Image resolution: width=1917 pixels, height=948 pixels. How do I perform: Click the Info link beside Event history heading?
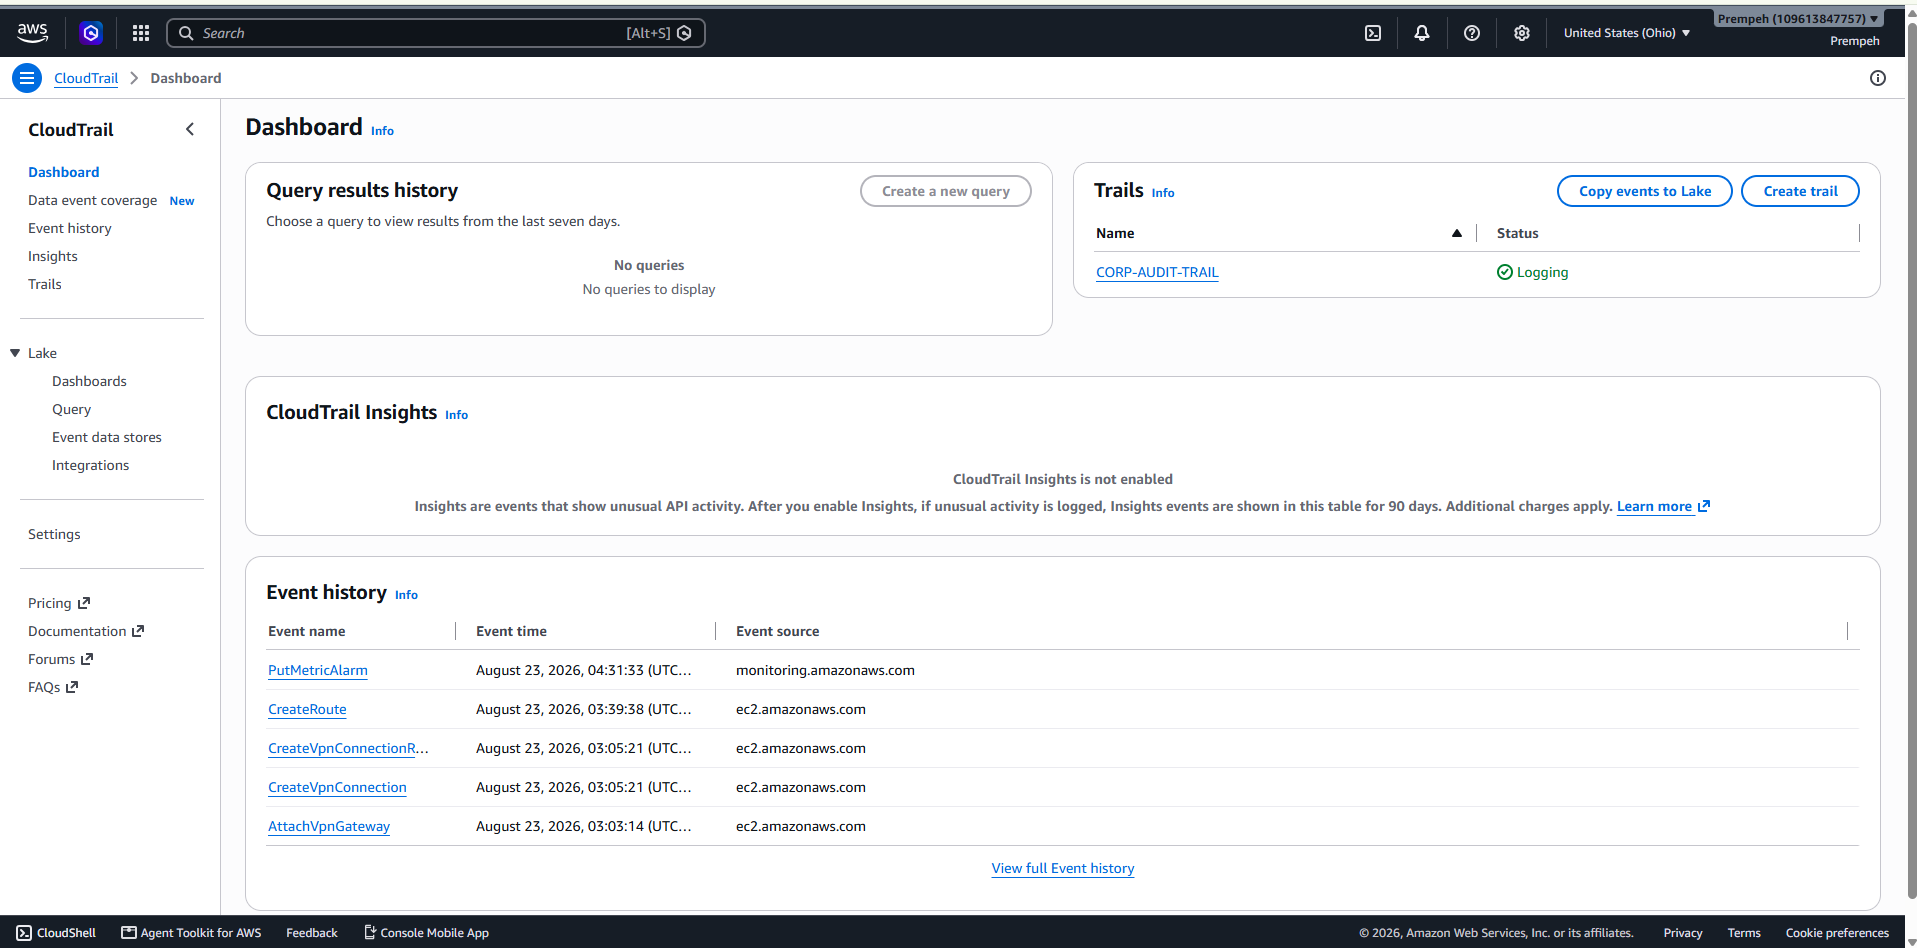(x=406, y=595)
